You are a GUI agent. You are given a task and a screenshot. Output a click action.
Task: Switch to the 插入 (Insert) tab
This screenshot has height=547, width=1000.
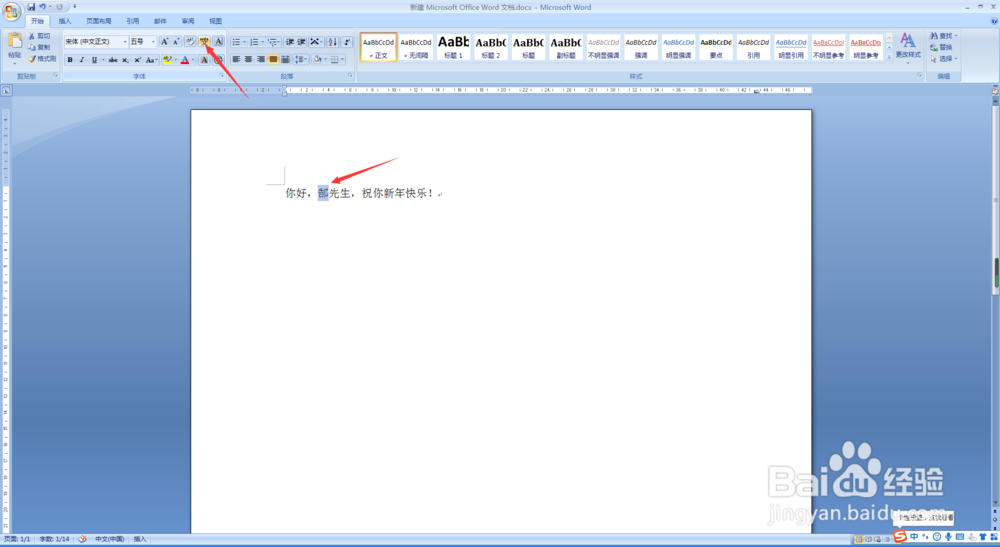click(65, 21)
